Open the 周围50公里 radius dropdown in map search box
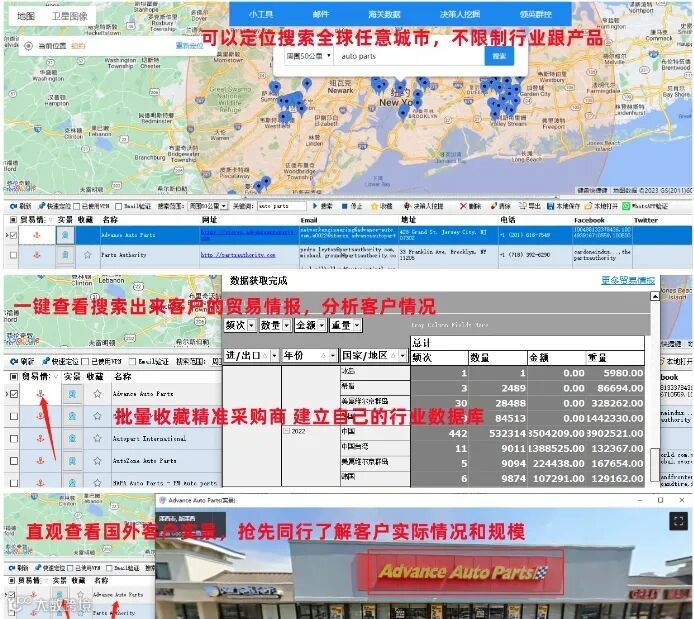Viewport: 694px width, 619px height. (308, 56)
